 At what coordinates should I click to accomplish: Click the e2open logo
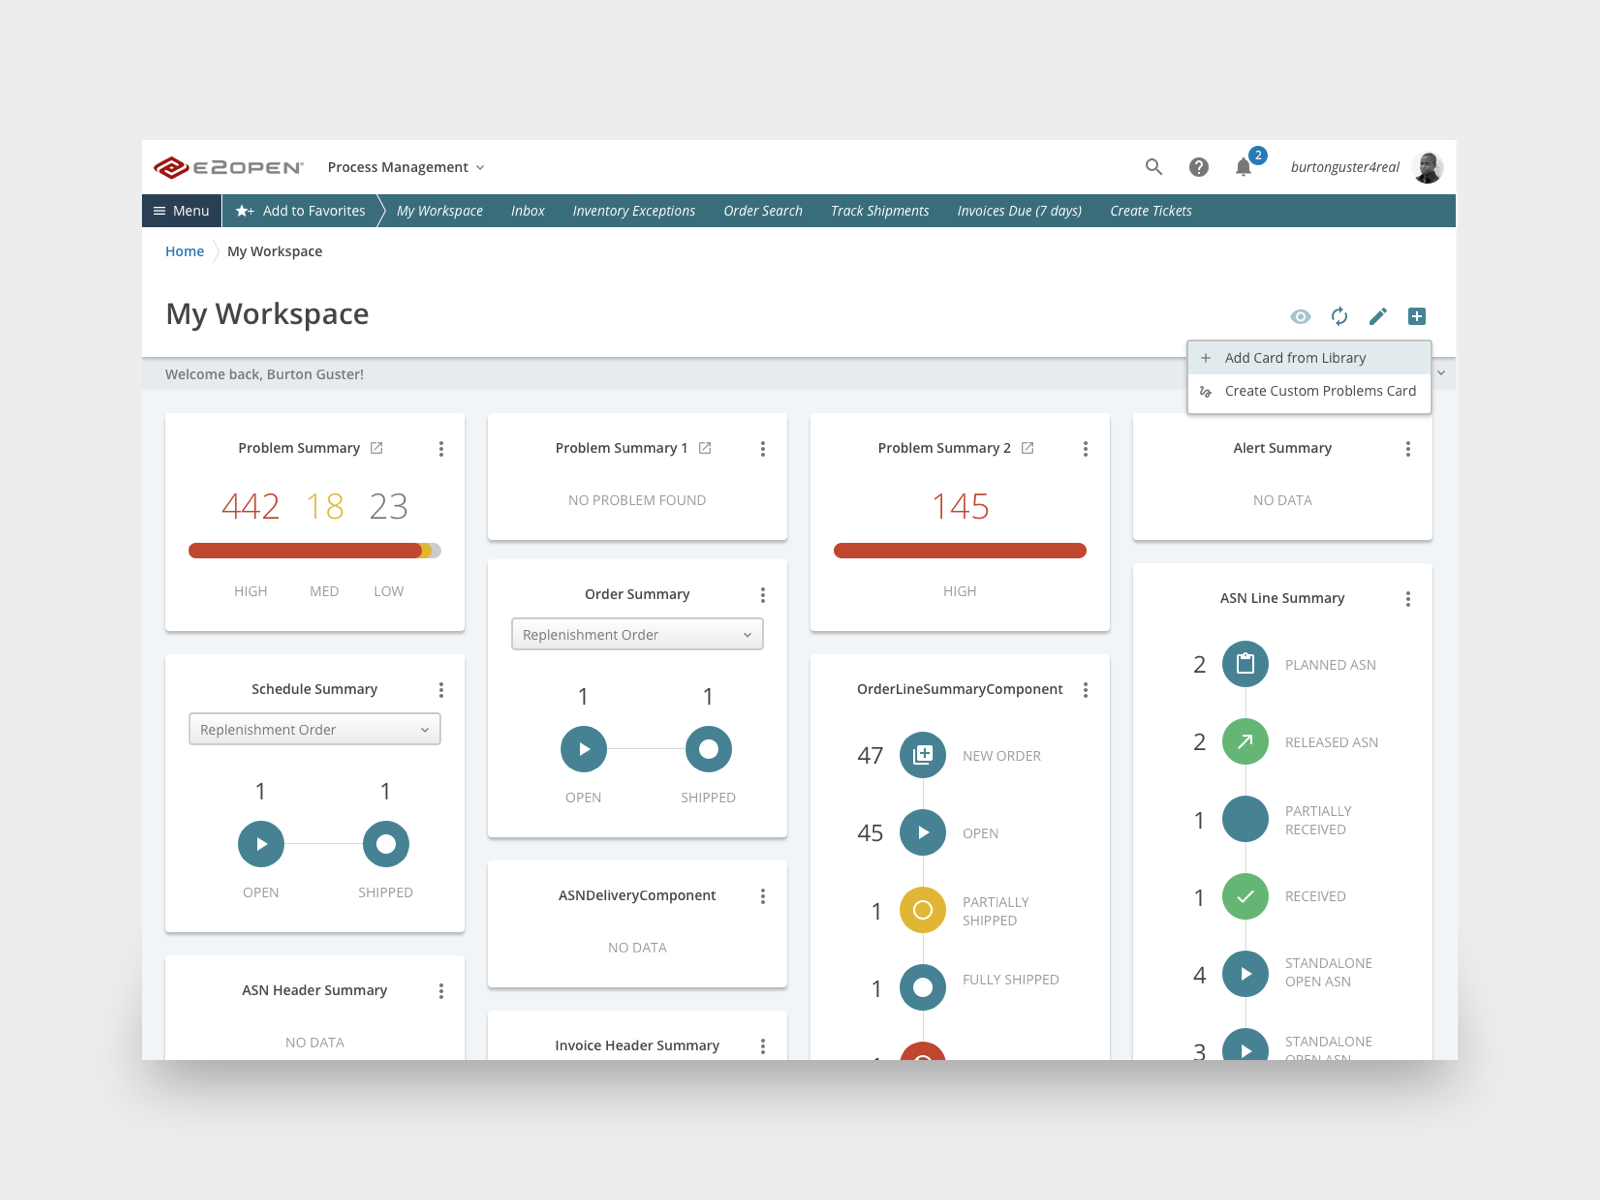(228, 166)
